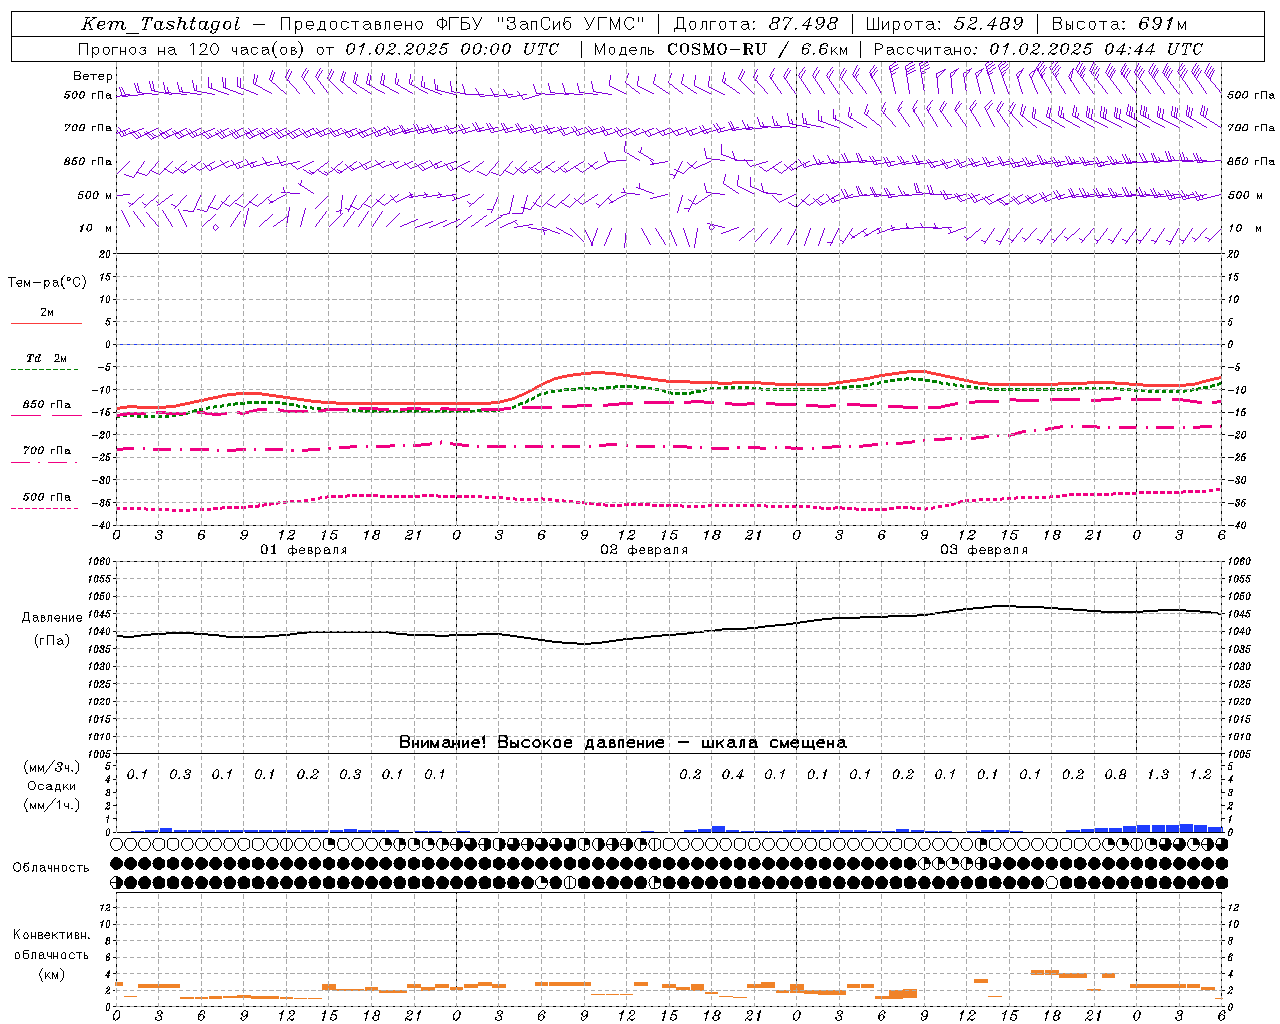
Task: Select the 'Модель COSMO-RU / 6.6км' text
Action: click(721, 49)
